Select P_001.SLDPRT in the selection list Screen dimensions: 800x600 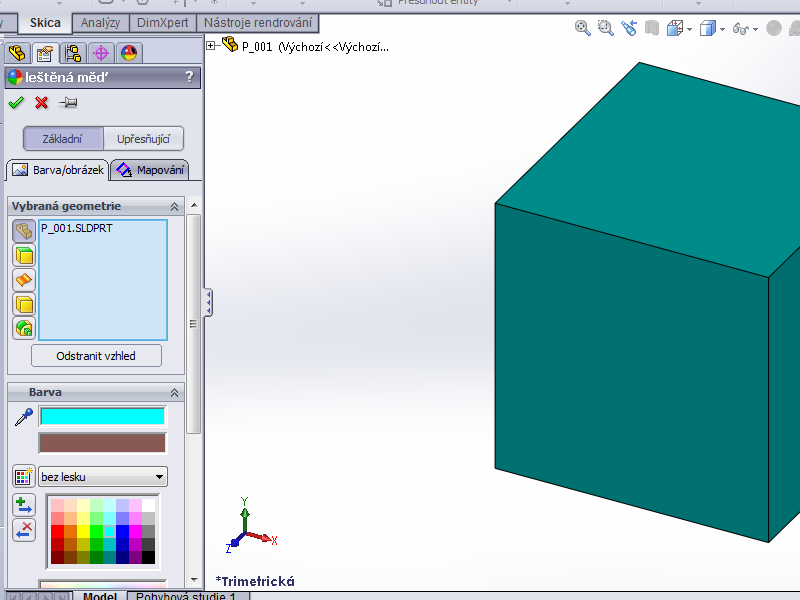pyautogui.click(x=77, y=228)
